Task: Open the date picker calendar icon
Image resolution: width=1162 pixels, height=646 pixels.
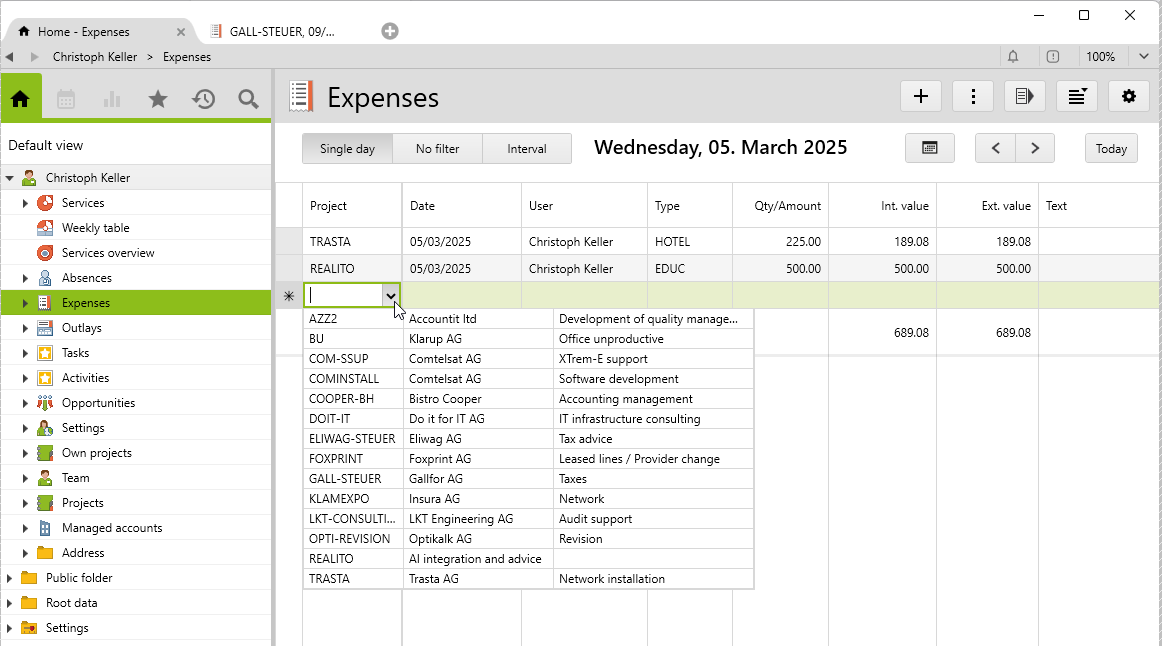Action: [x=930, y=148]
